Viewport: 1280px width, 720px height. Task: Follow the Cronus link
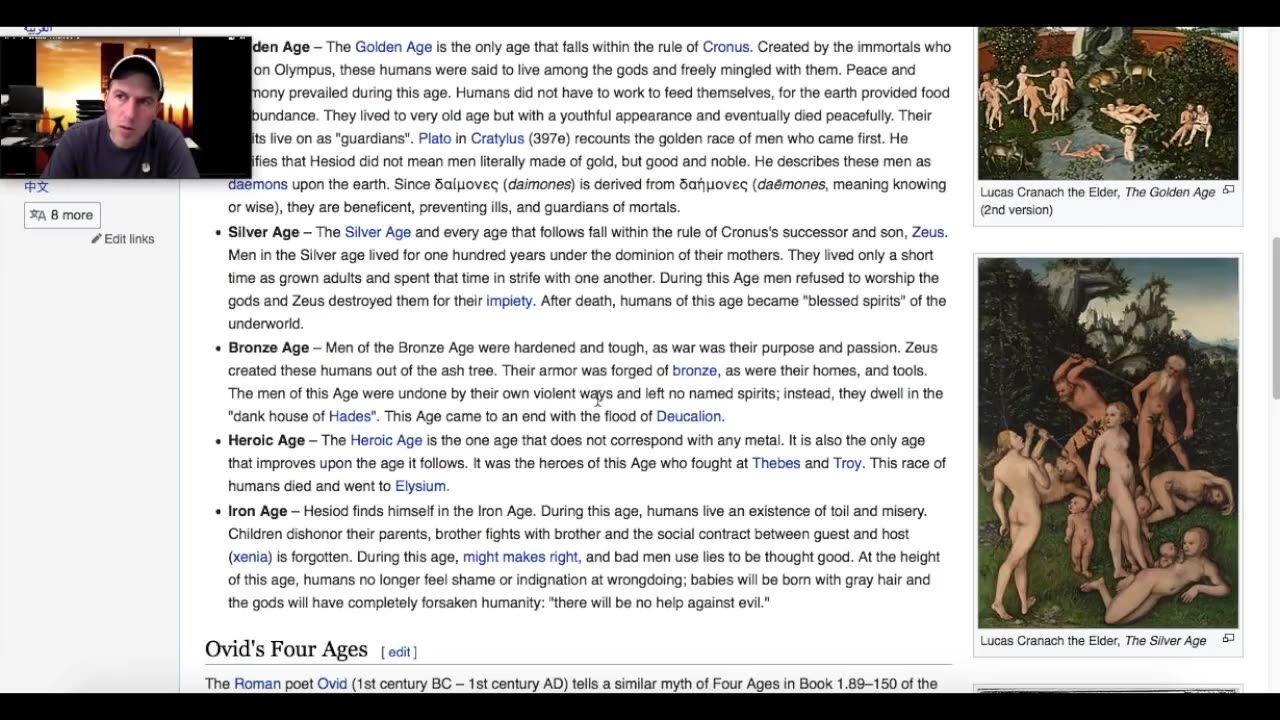[x=726, y=47]
